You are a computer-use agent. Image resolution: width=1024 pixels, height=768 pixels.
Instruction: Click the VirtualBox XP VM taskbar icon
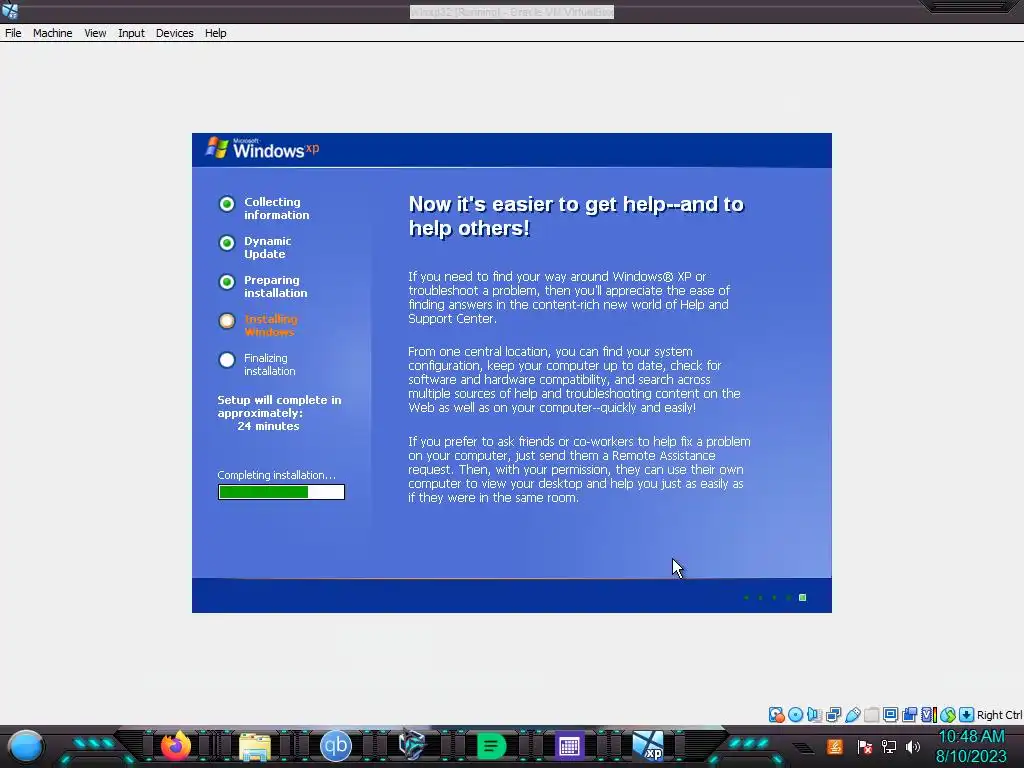[x=648, y=746]
